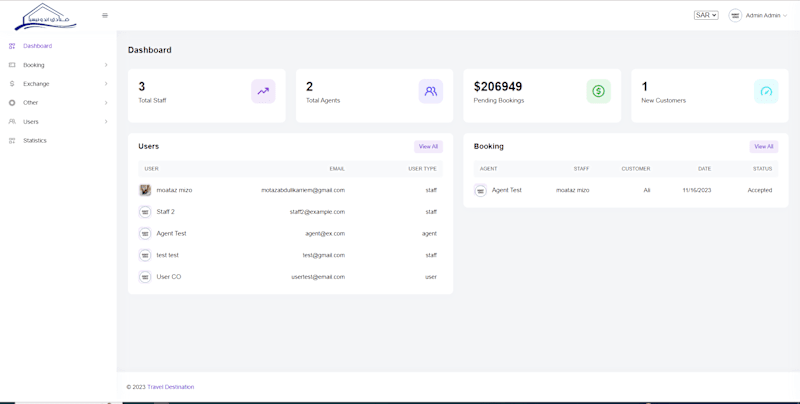Expand the Booking chevron
800x404 pixels.
[106, 65]
